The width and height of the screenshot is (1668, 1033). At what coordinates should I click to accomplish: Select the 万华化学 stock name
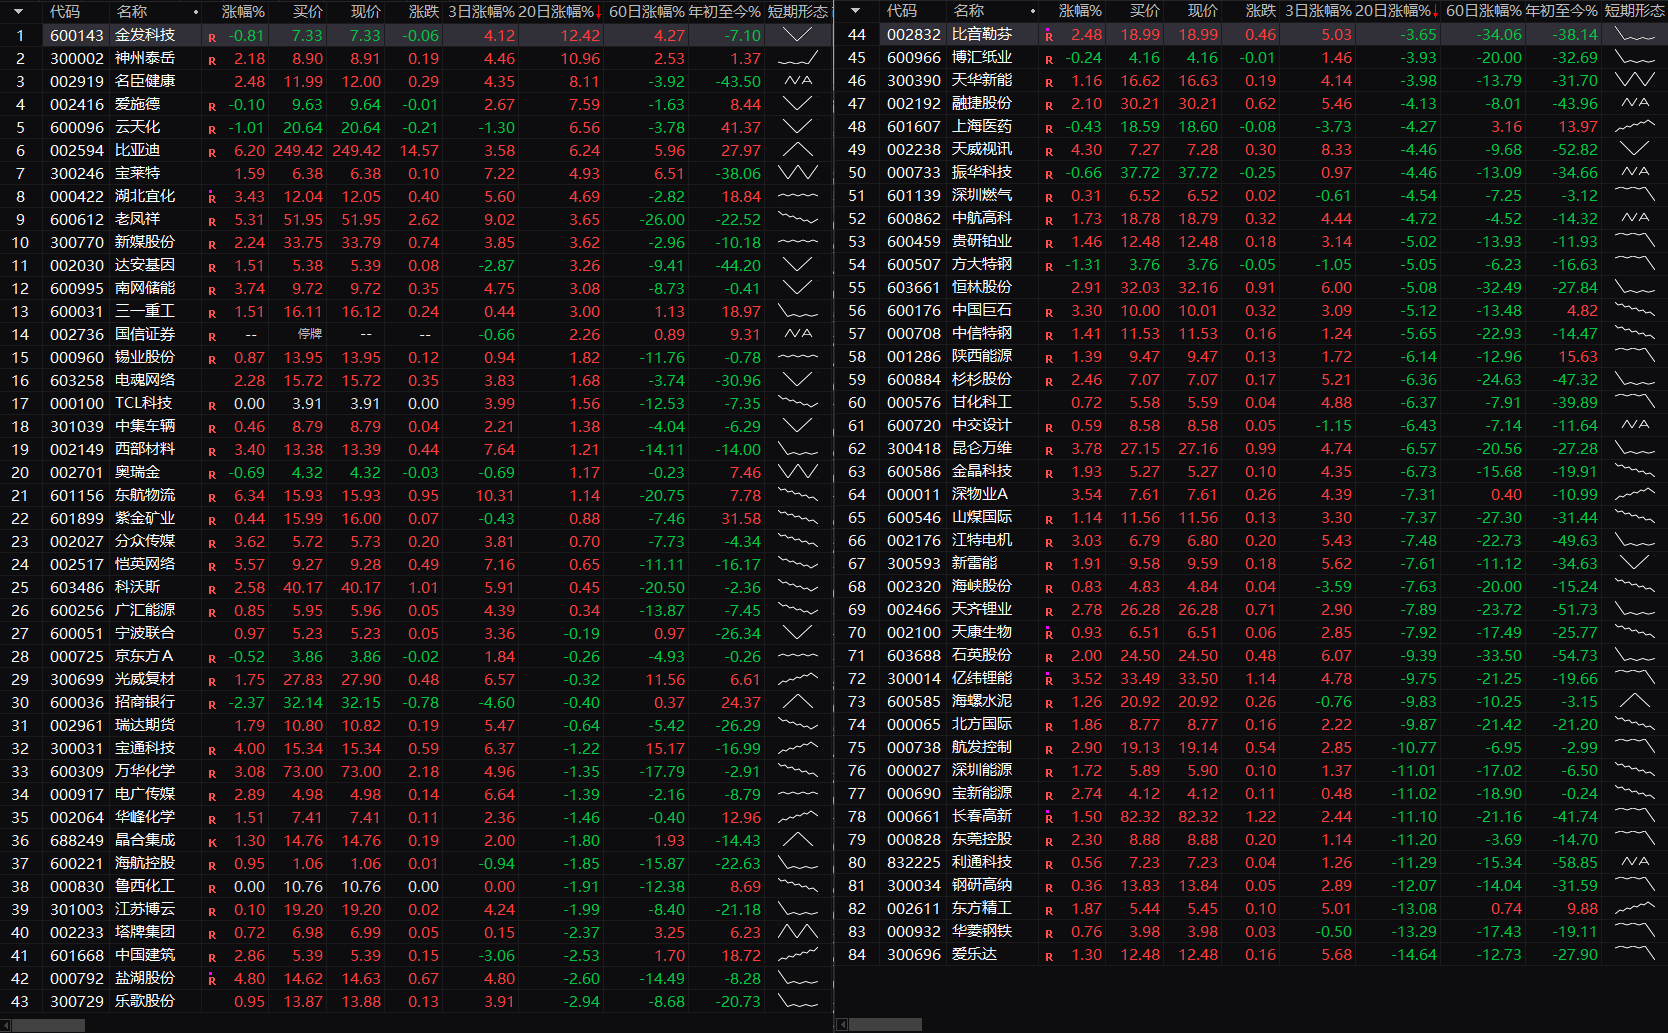[x=145, y=771]
